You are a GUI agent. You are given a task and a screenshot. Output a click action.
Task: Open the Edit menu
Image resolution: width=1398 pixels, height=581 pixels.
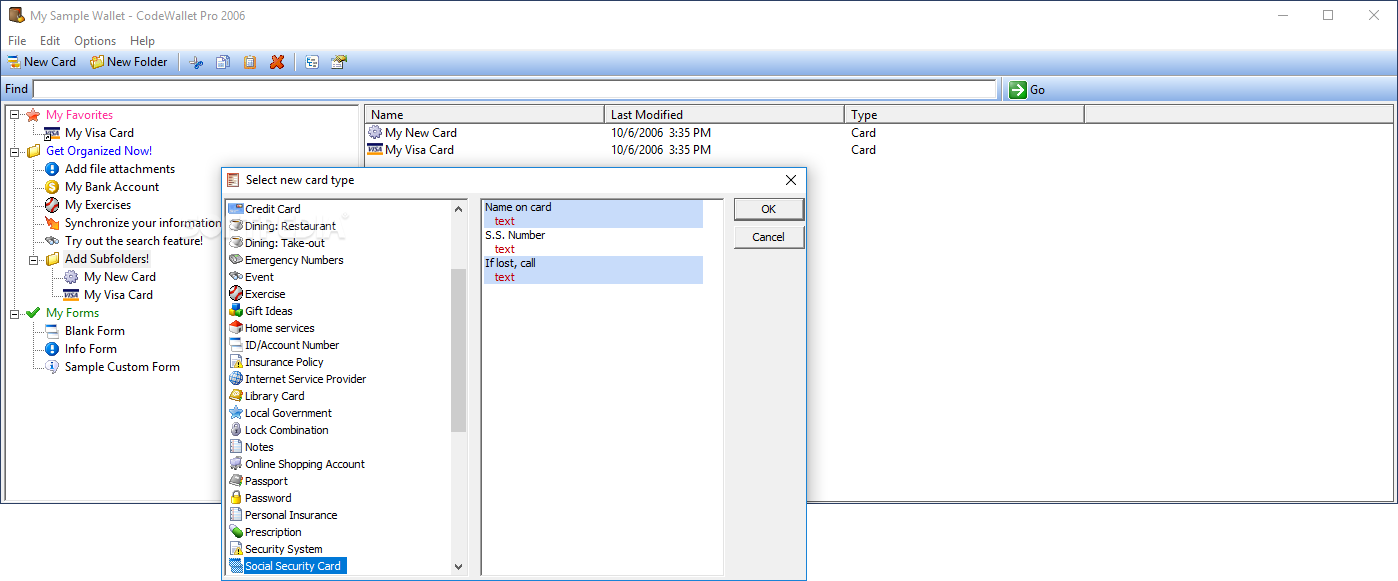tap(50, 41)
